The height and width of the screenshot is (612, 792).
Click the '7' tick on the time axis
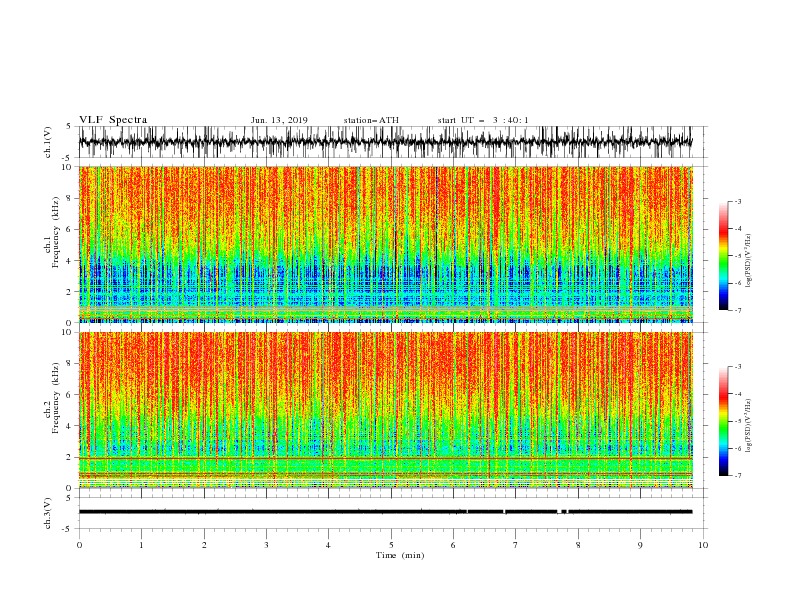click(516, 545)
